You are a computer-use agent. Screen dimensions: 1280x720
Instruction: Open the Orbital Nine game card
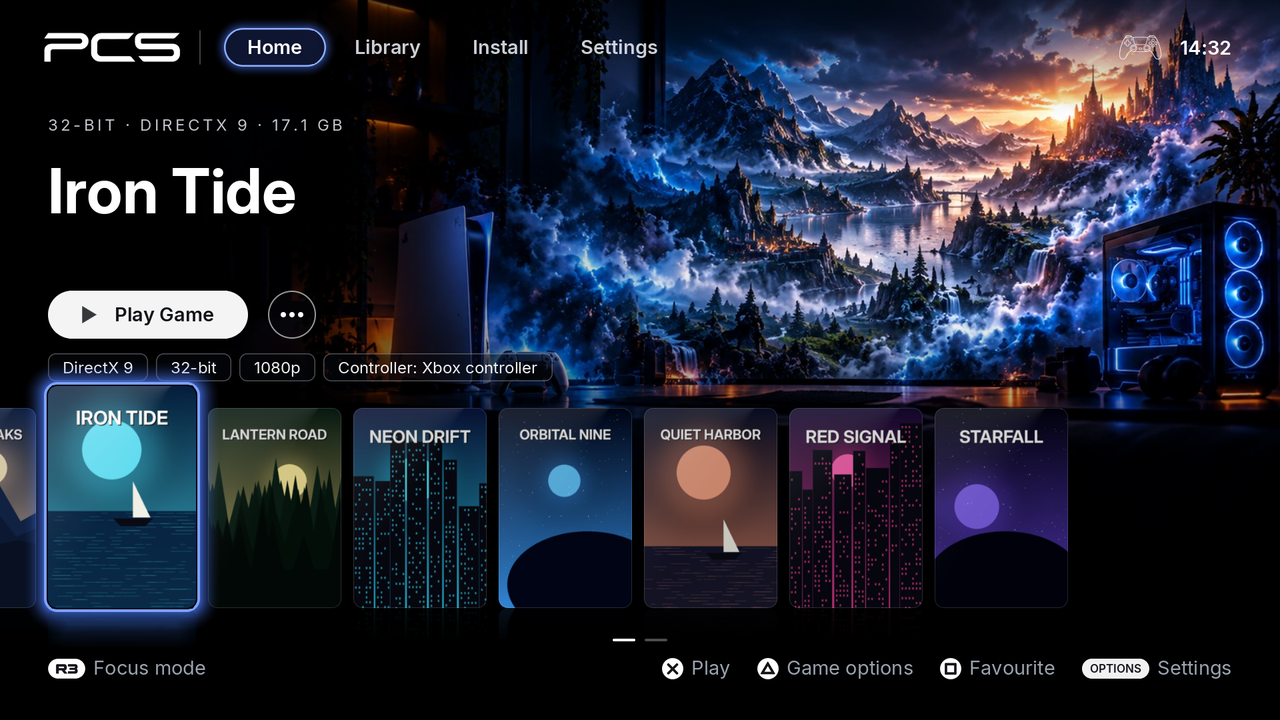pyautogui.click(x=565, y=508)
